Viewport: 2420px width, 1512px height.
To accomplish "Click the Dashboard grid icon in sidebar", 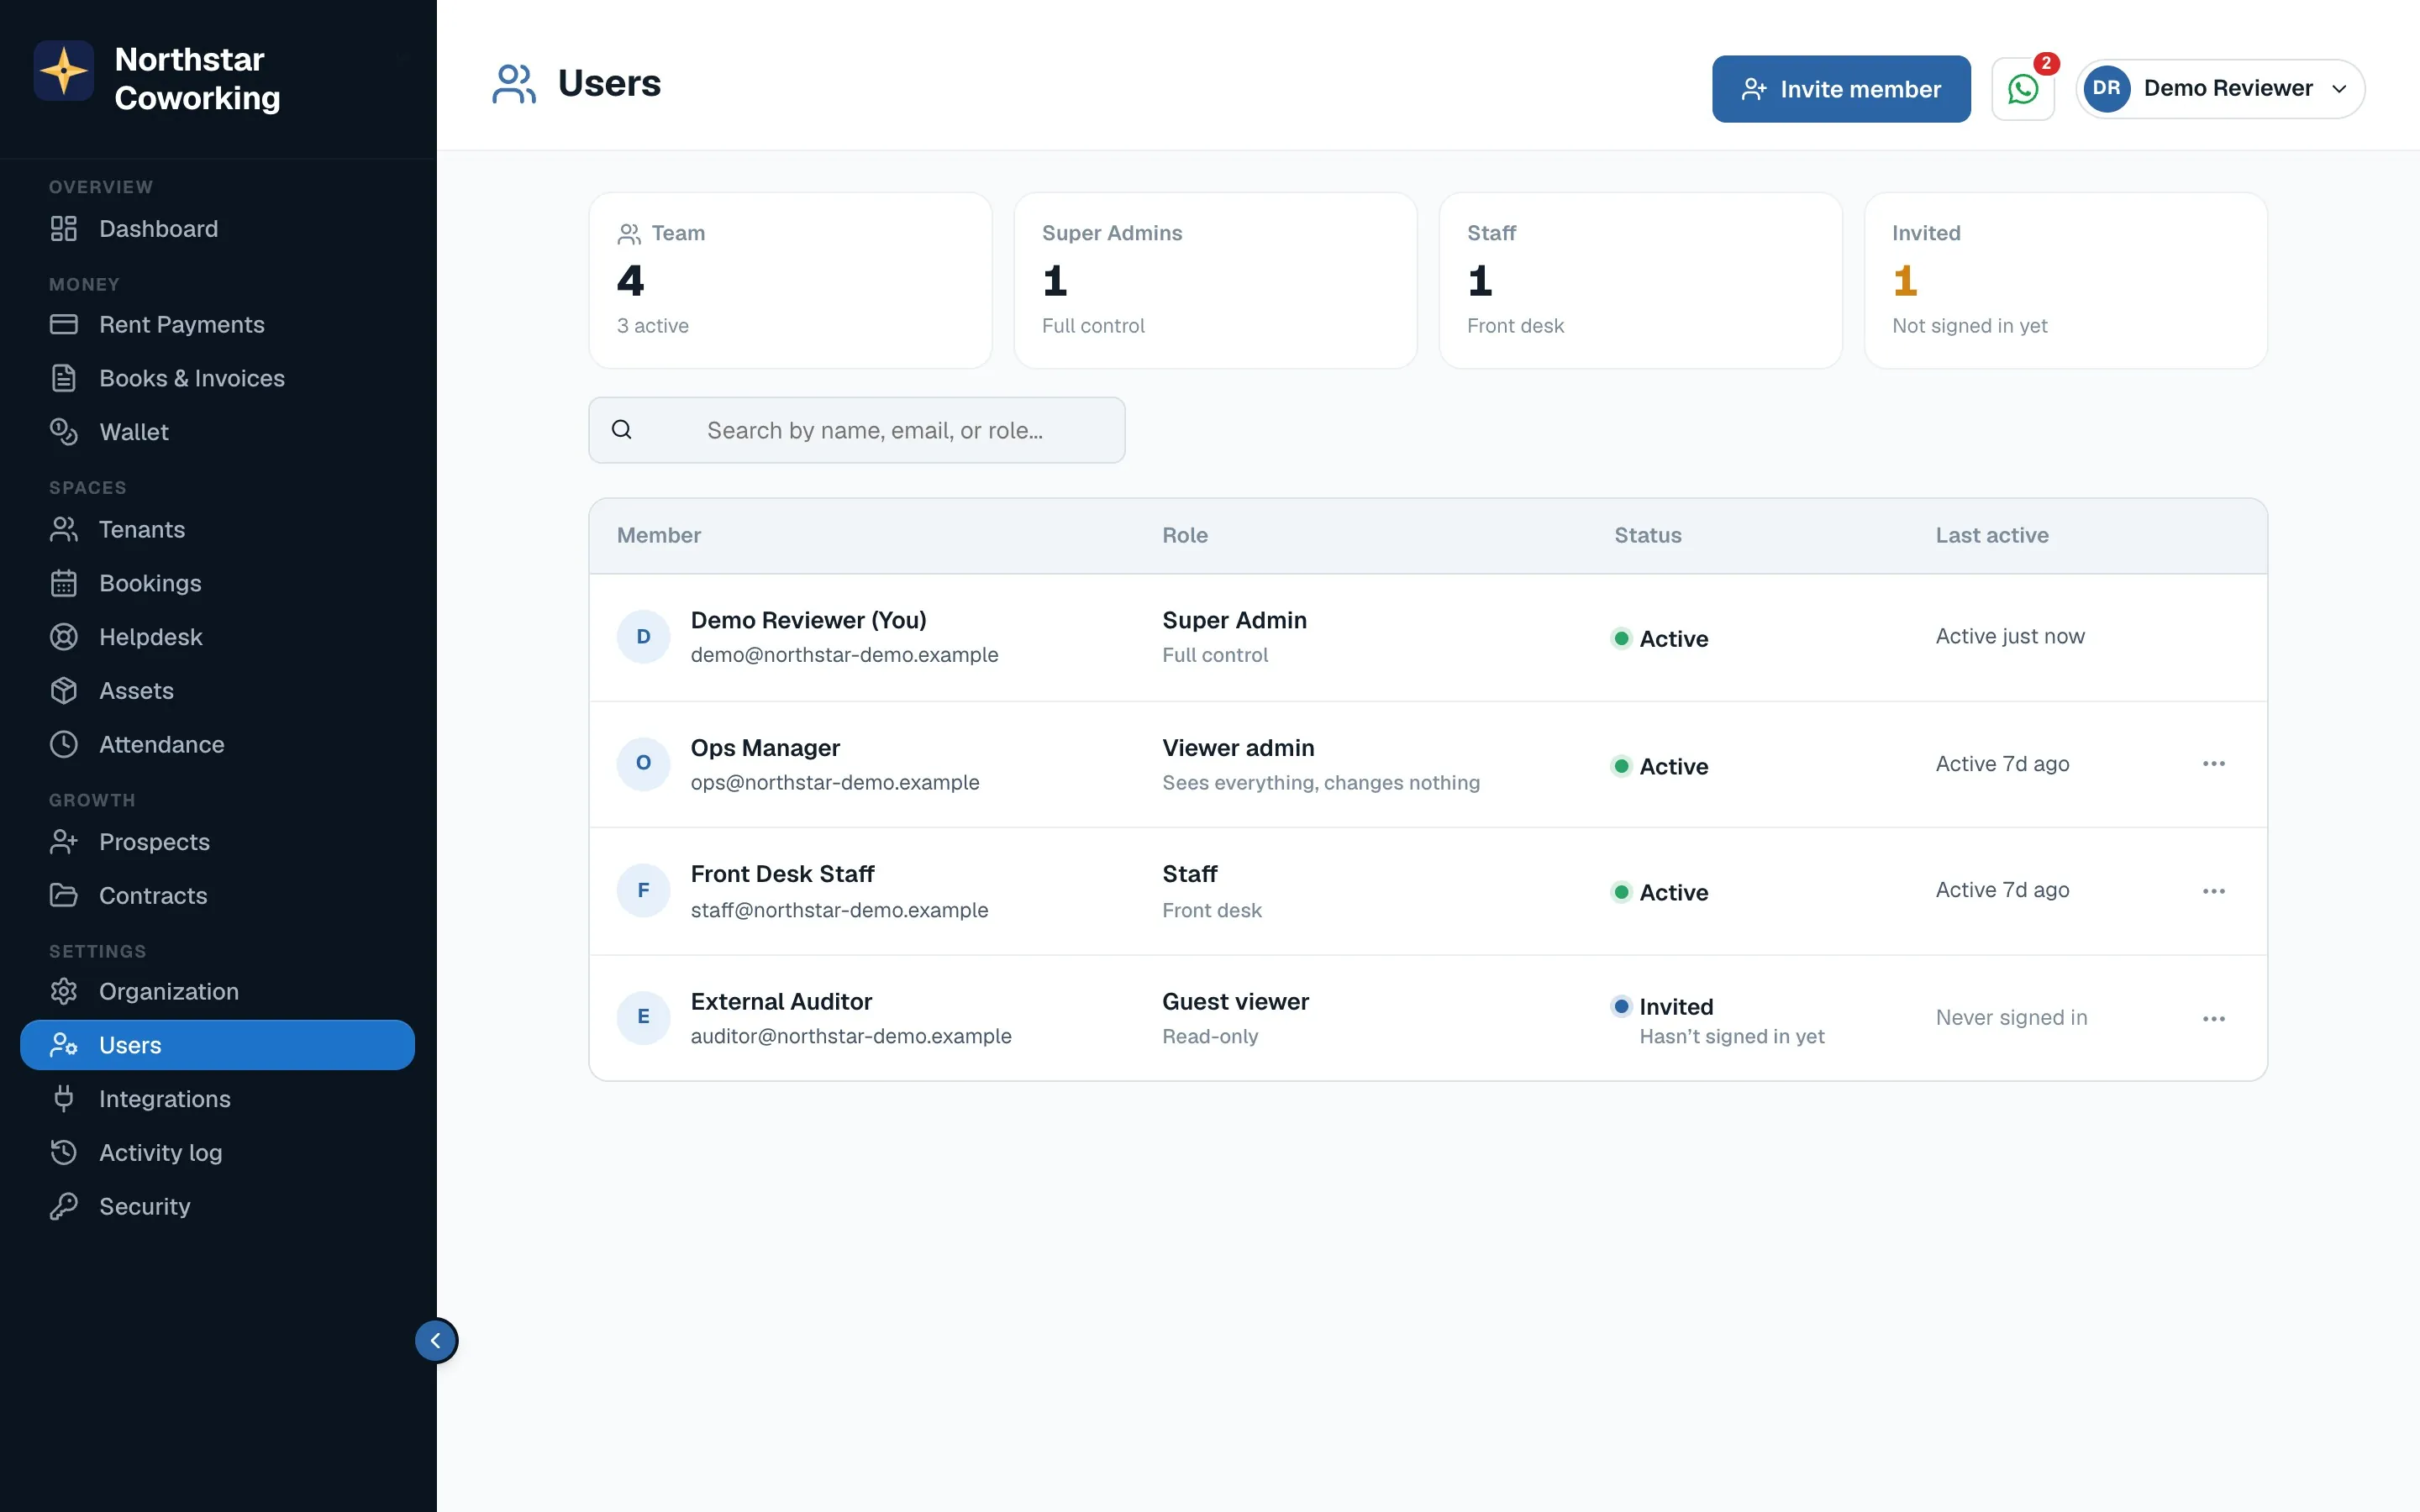I will coord(64,229).
